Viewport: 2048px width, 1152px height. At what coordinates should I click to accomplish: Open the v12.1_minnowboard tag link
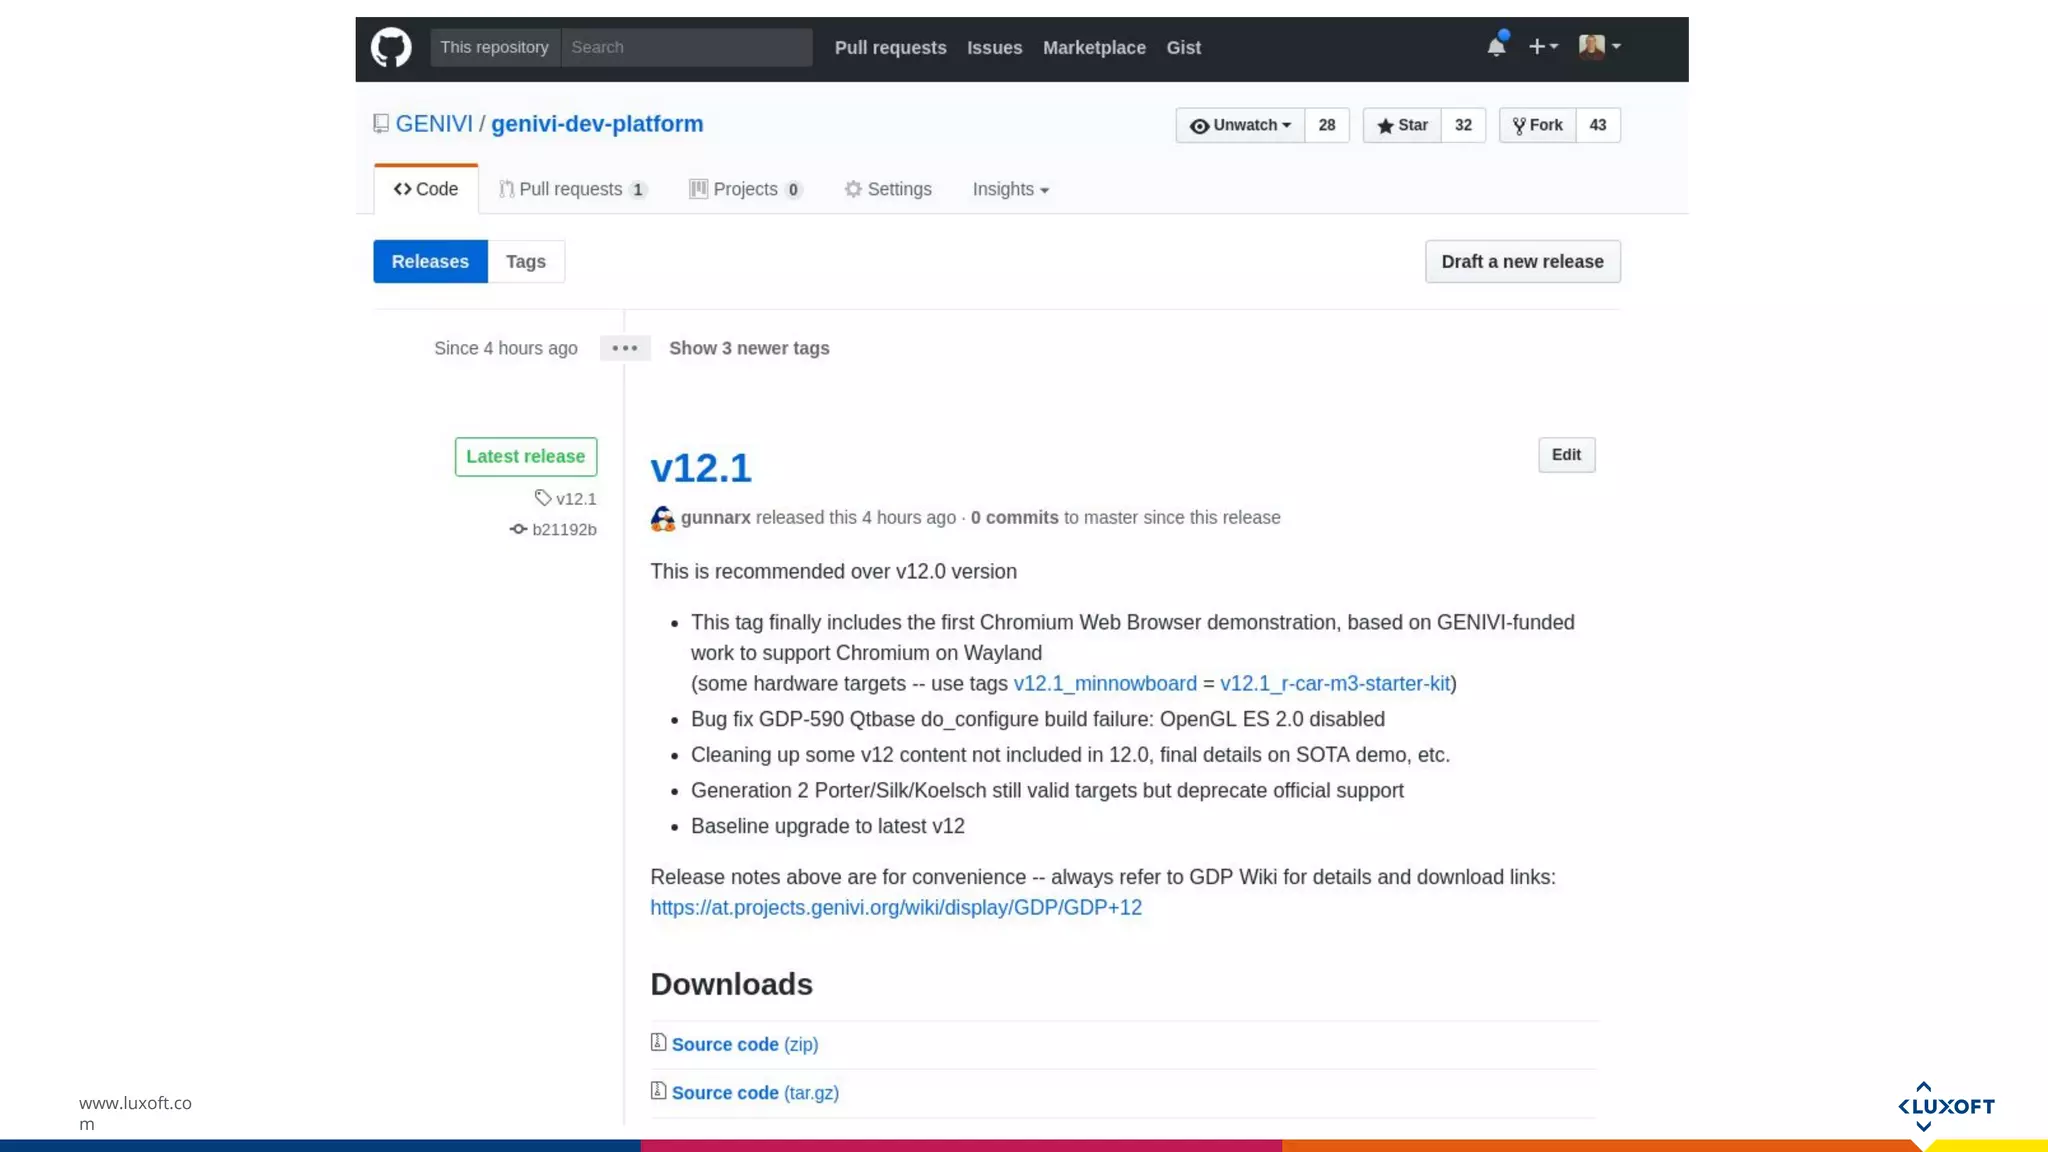pyautogui.click(x=1104, y=683)
